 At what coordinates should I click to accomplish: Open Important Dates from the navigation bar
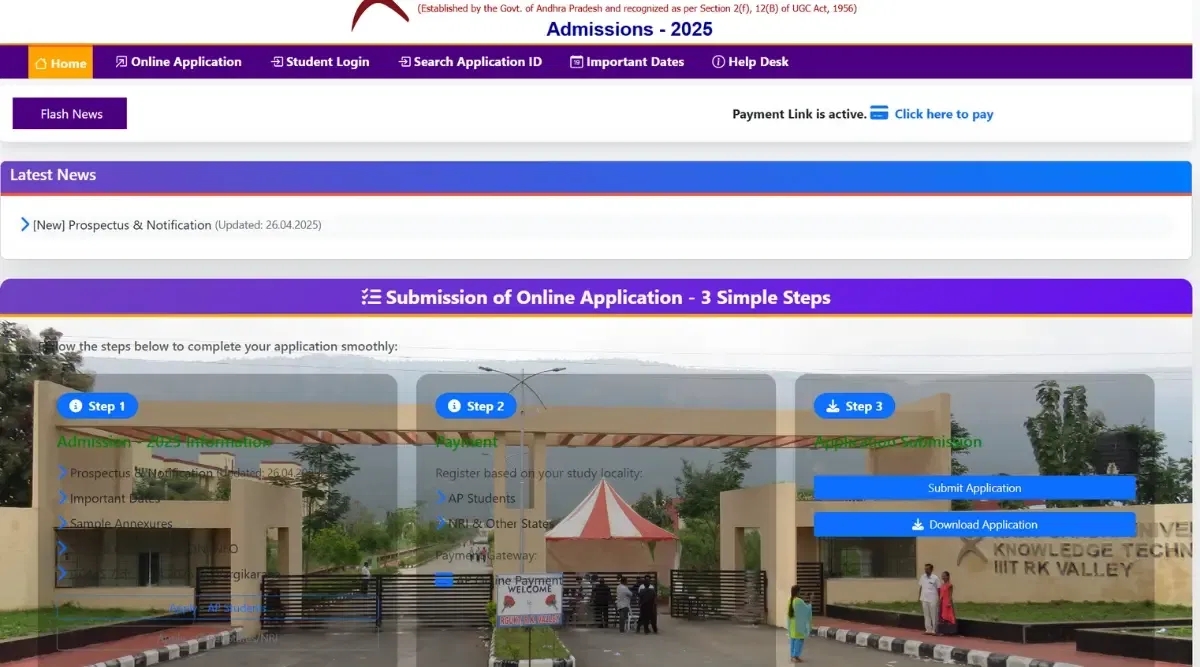(x=627, y=62)
